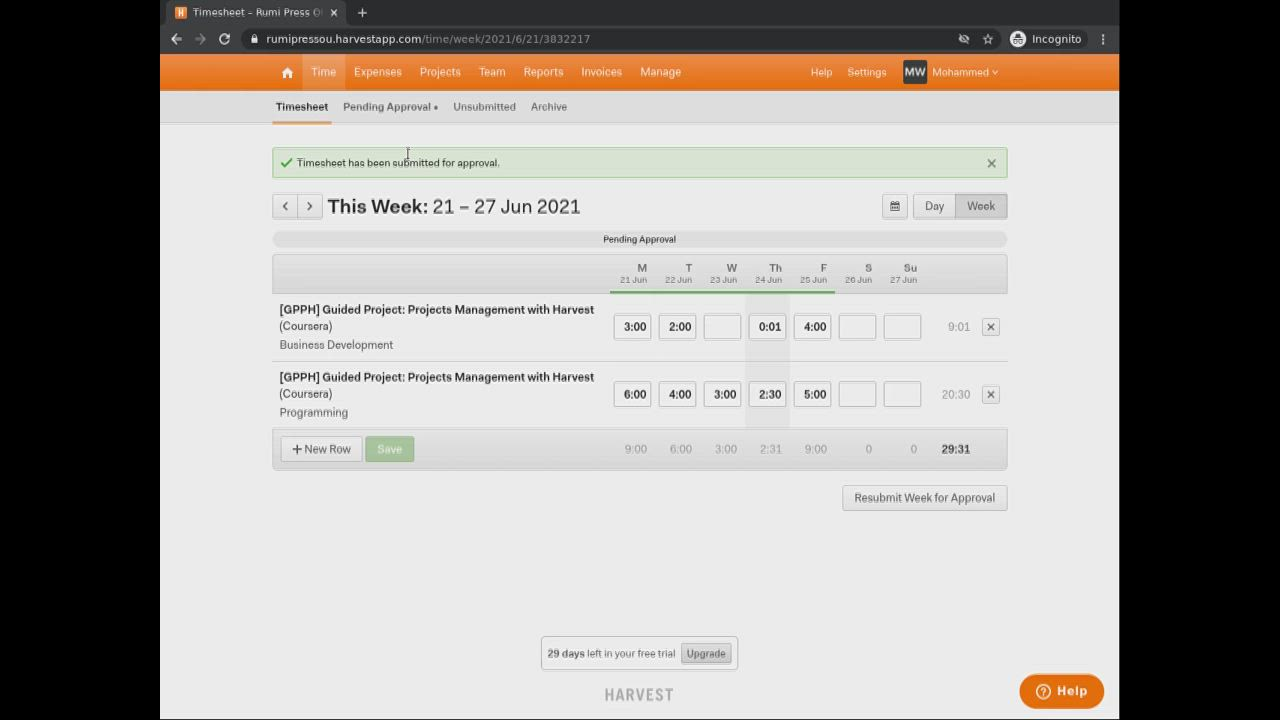Edit Programming Friday 5:00 field
Image resolution: width=1280 pixels, height=720 pixels.
[x=812, y=394]
